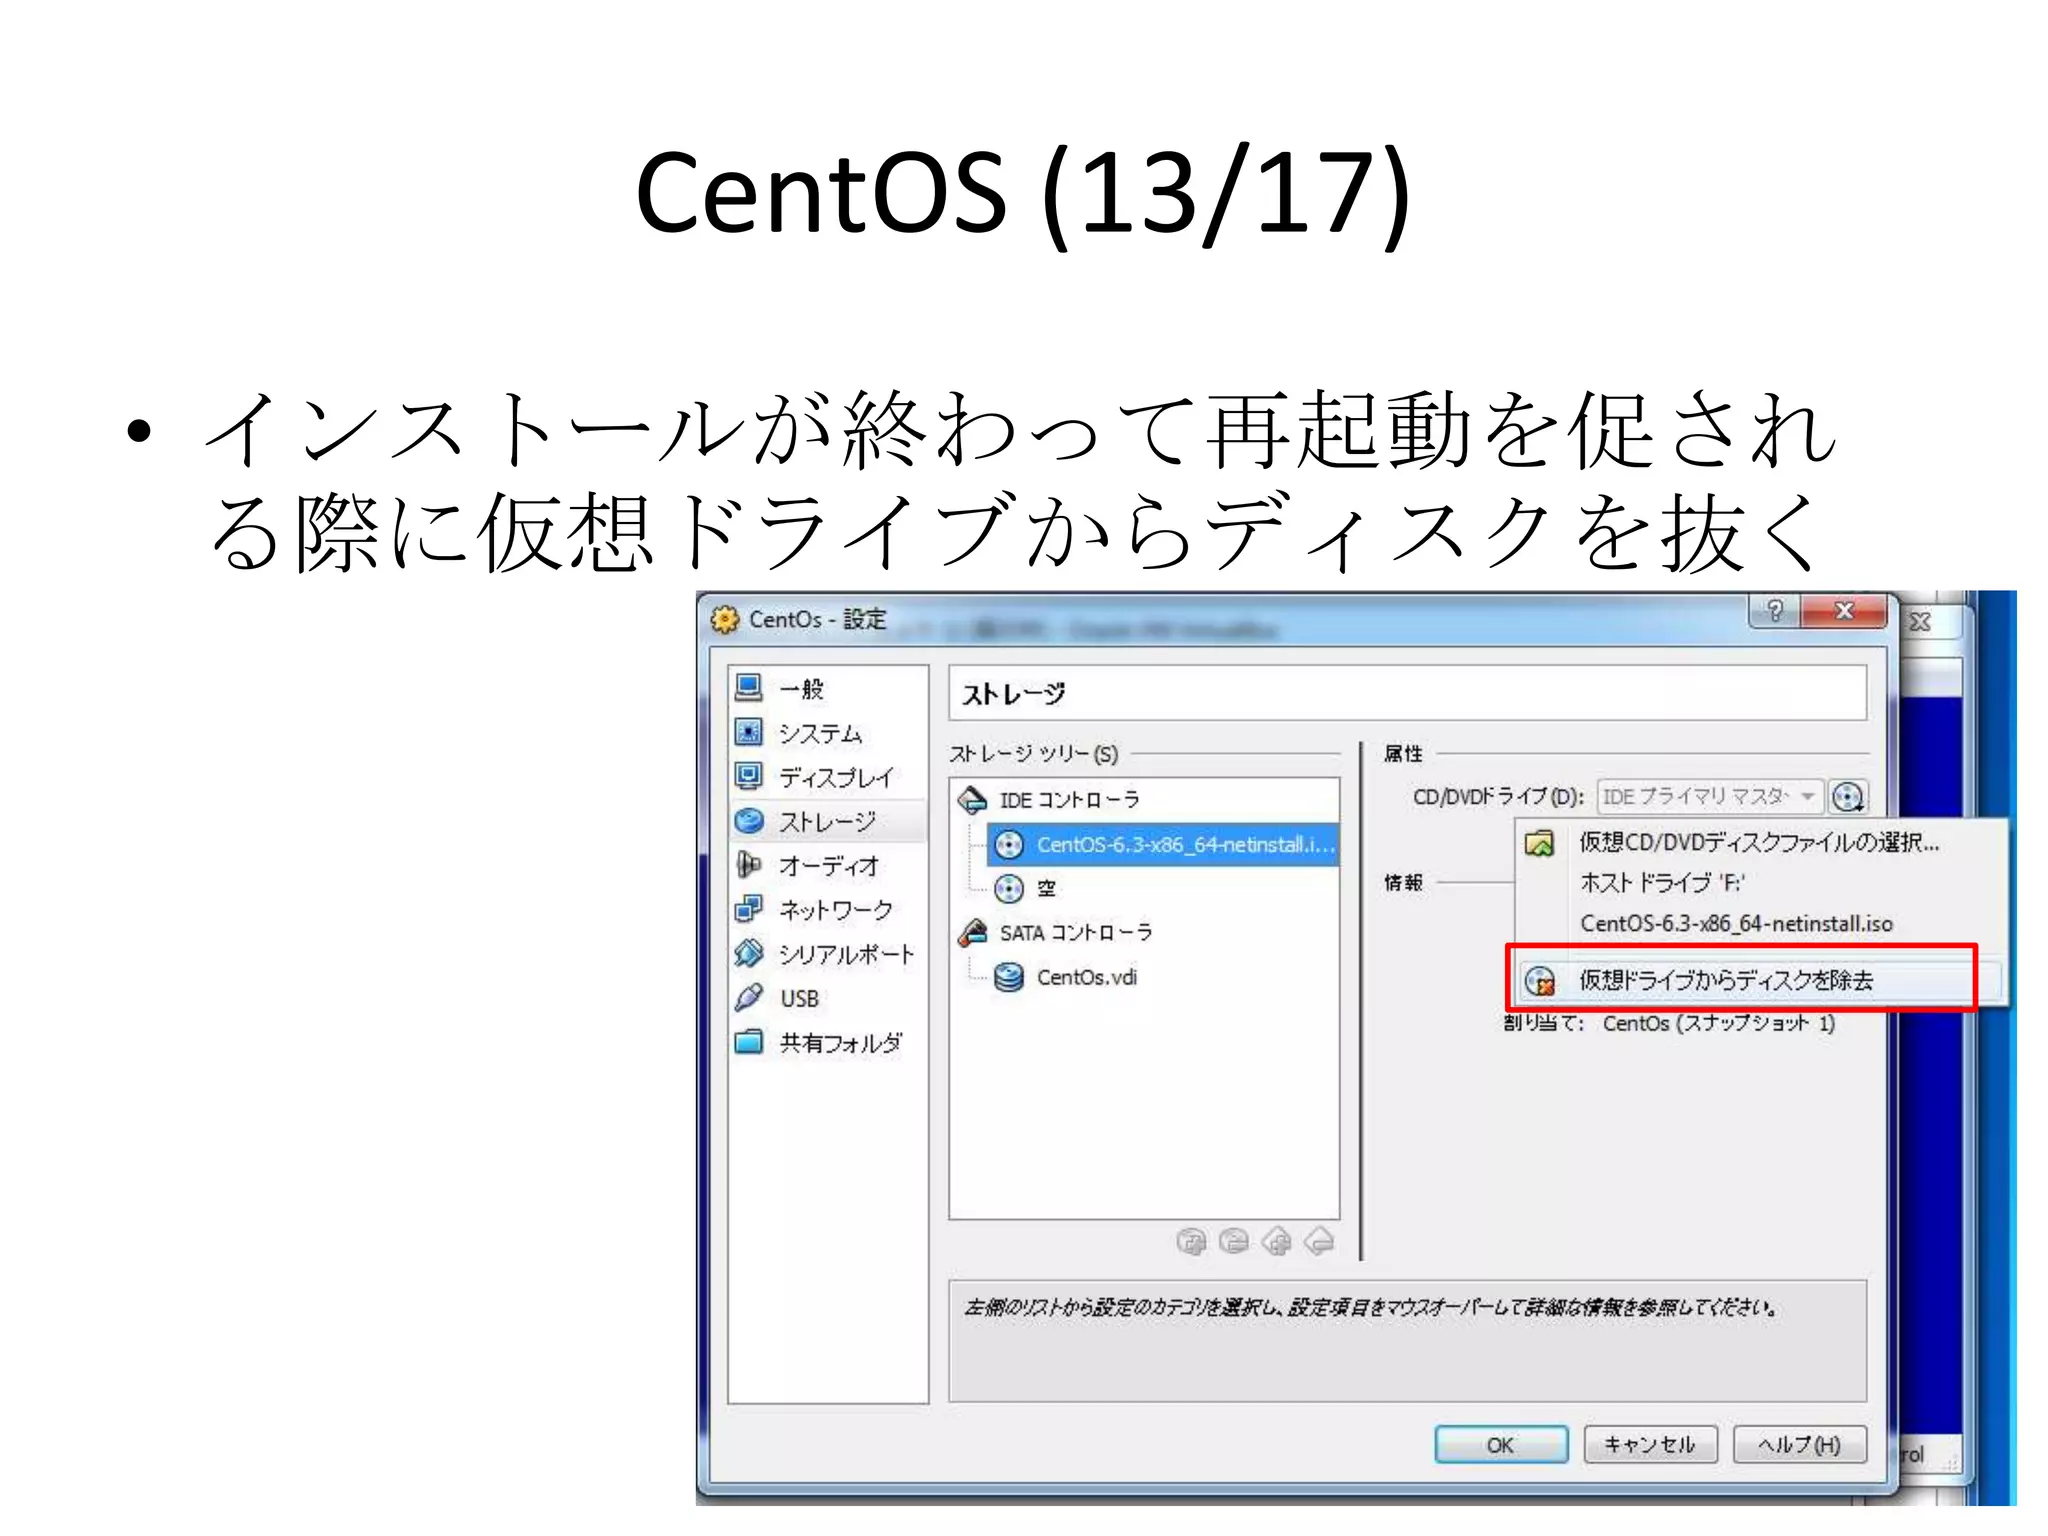Image resolution: width=2048 pixels, height=1536 pixels.
Task: Click the remove attachment icon below storage tree
Action: click(1320, 1241)
